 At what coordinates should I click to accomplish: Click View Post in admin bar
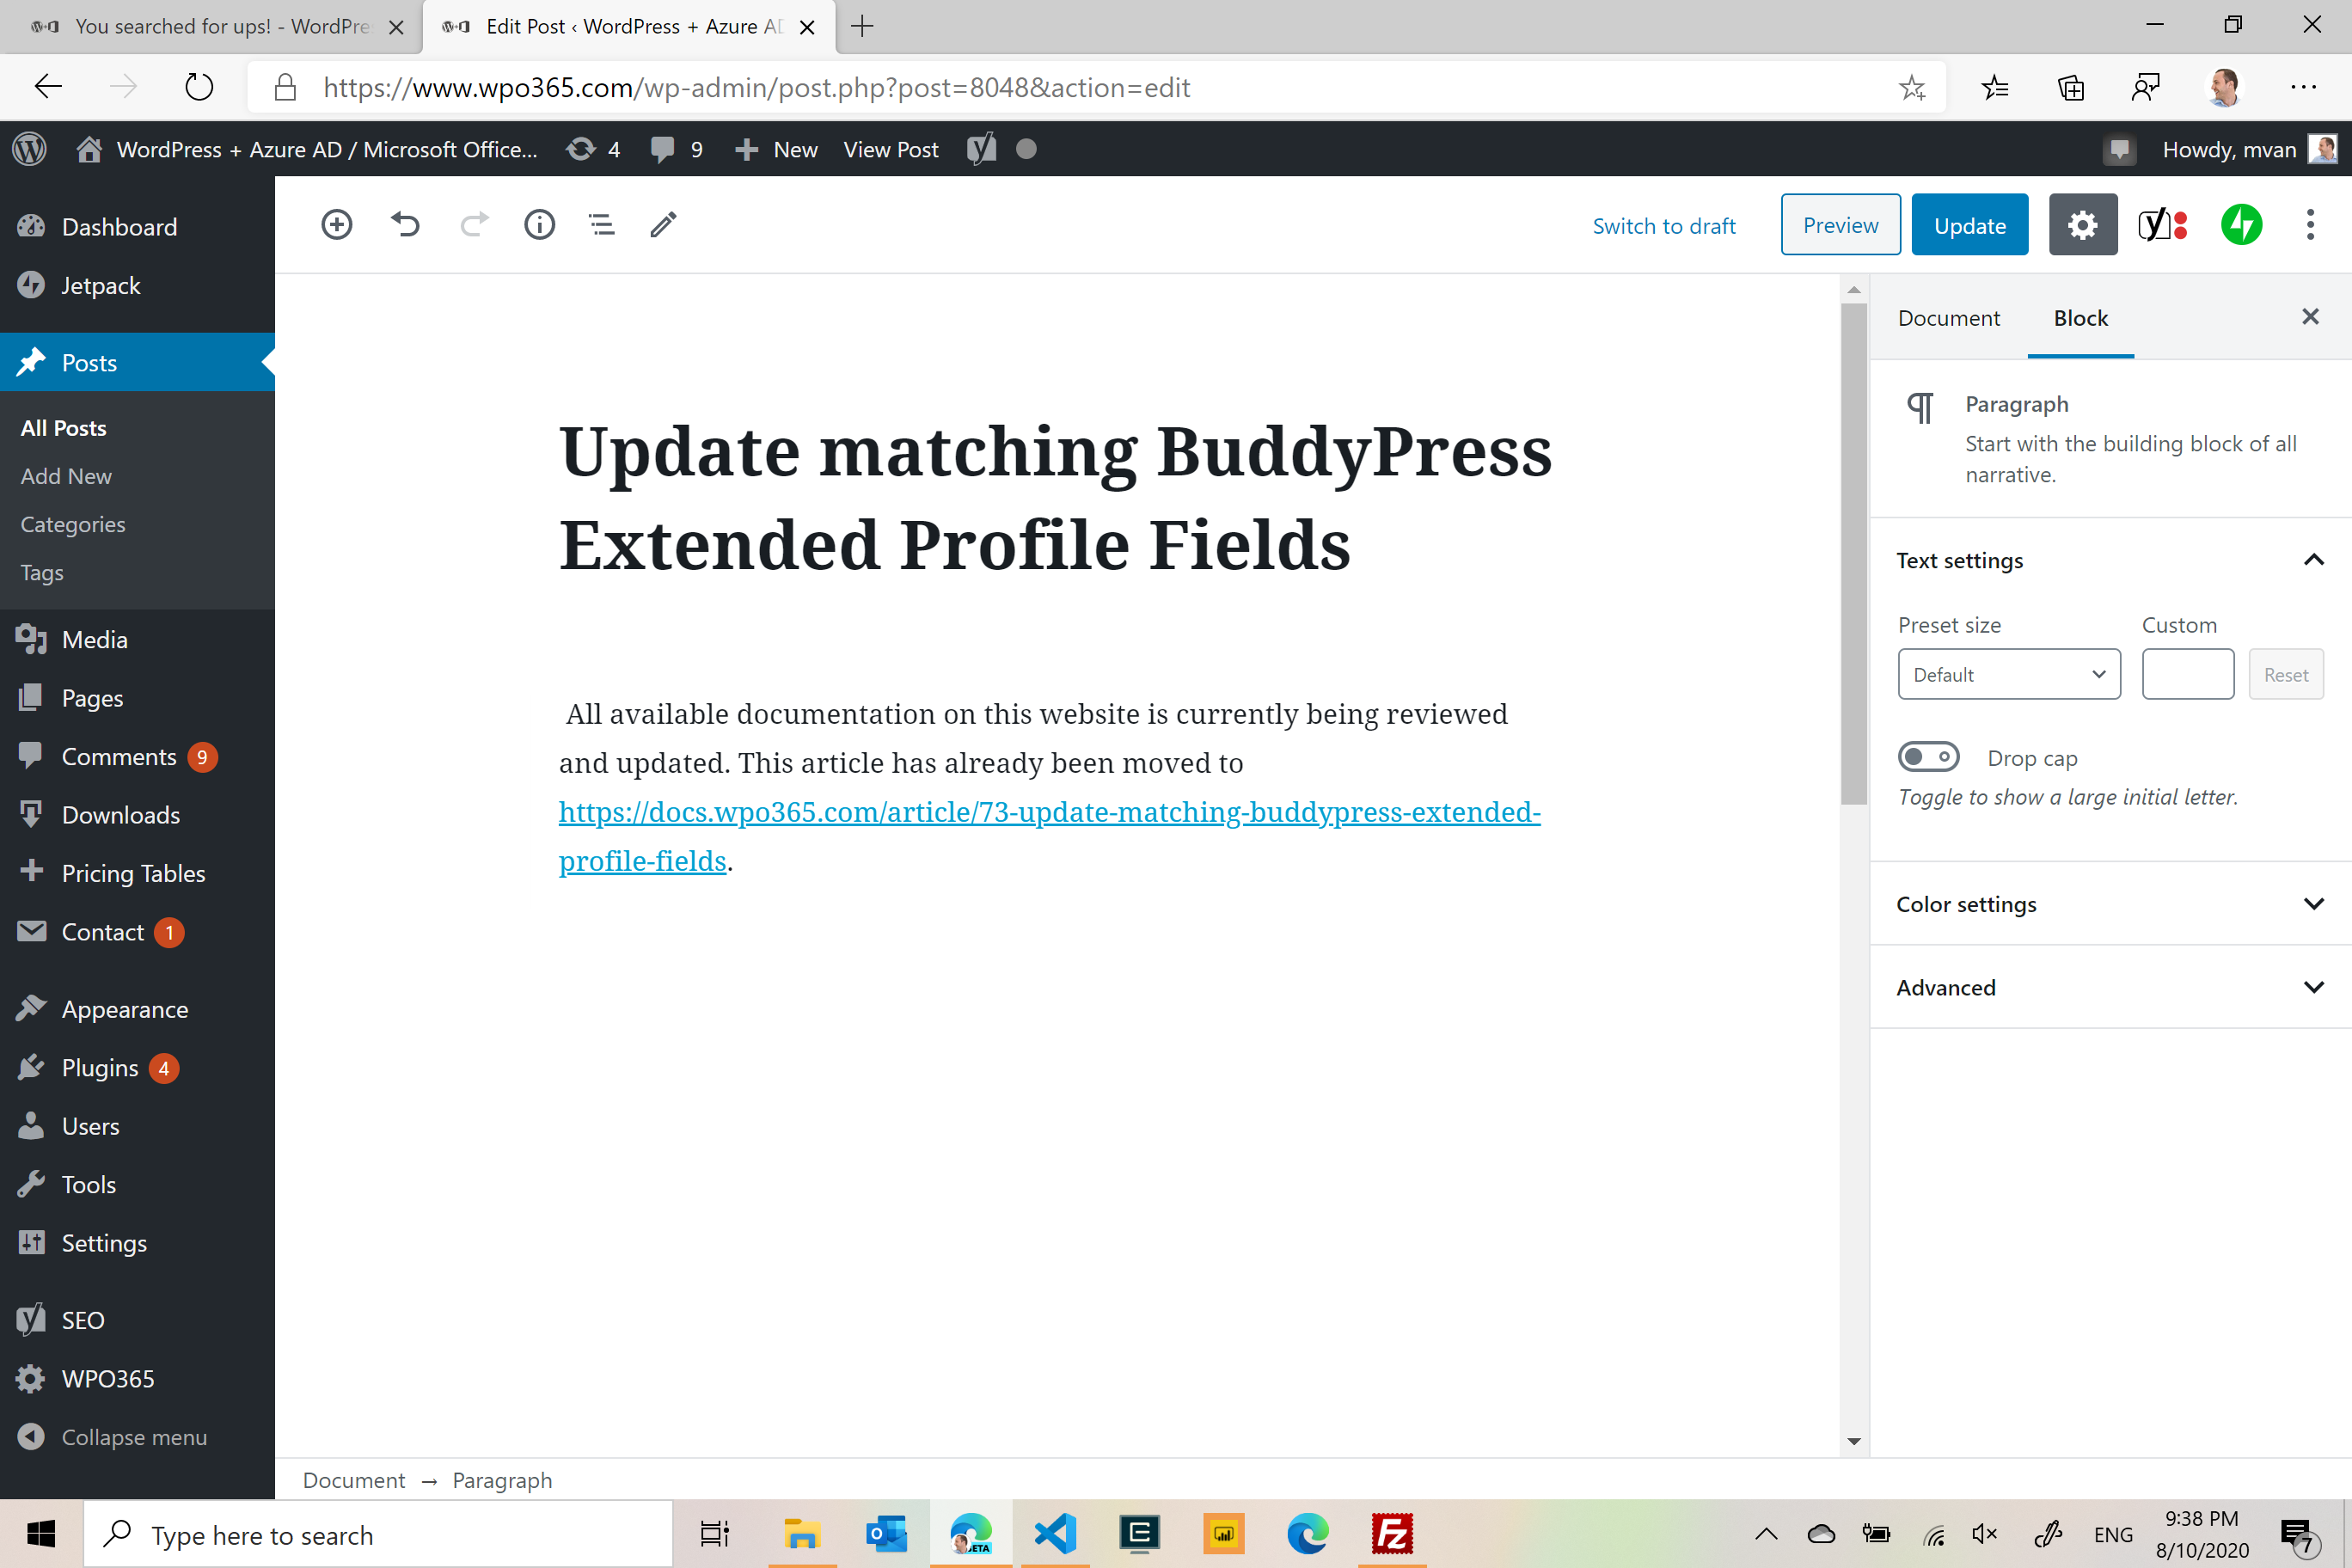pyautogui.click(x=890, y=149)
